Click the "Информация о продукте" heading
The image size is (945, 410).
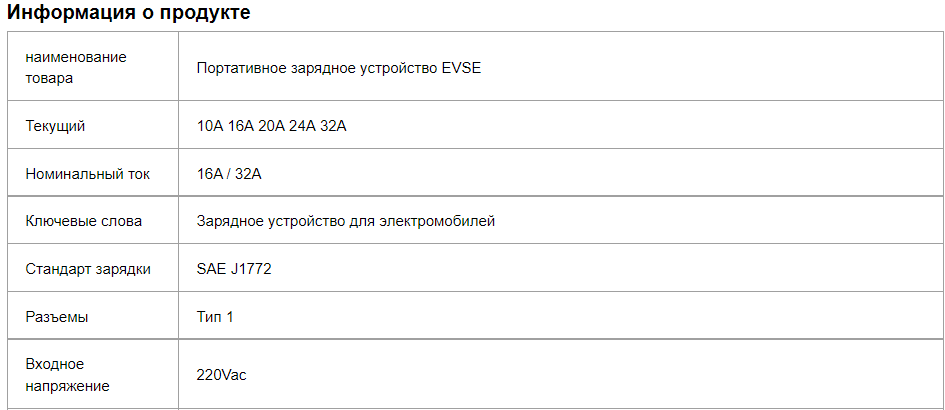tap(128, 13)
